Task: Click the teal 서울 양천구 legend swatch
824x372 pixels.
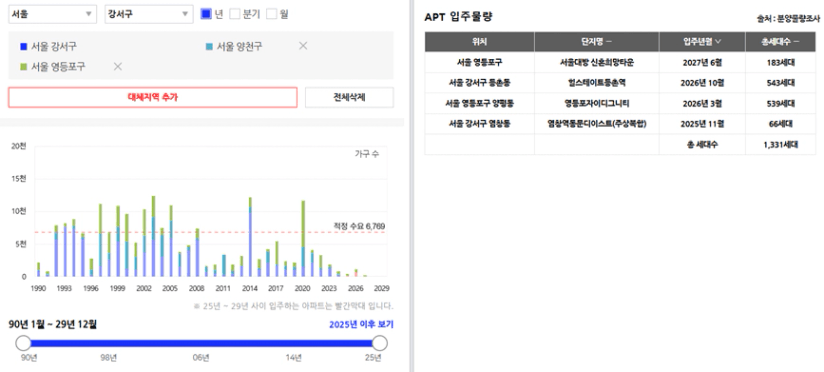Action: (209, 47)
